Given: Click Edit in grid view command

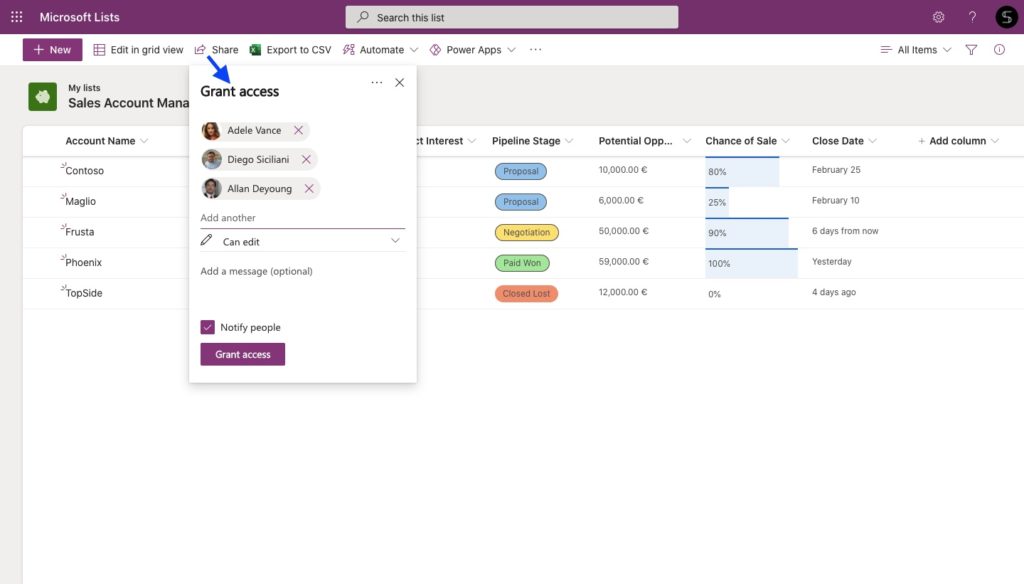Looking at the screenshot, I should click(138, 50).
